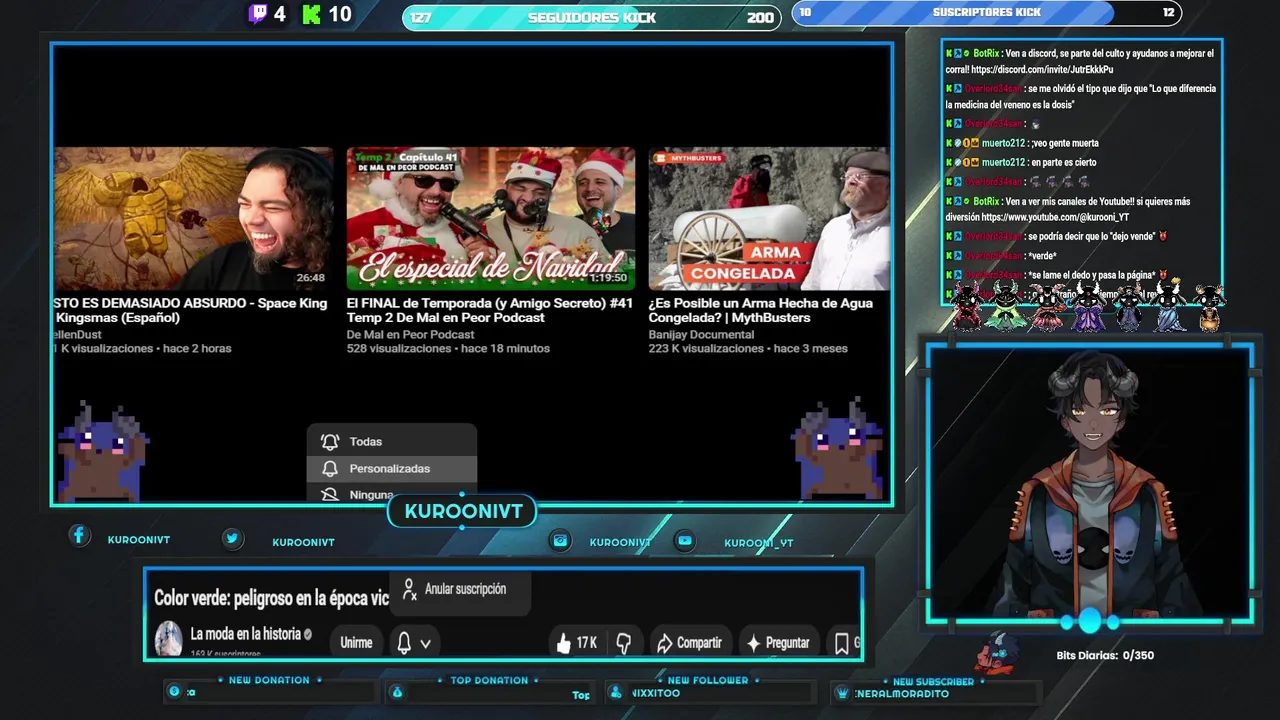Click the Seguidores Kick progress bar
Image resolution: width=1280 pixels, height=720 pixels.
tap(591, 17)
